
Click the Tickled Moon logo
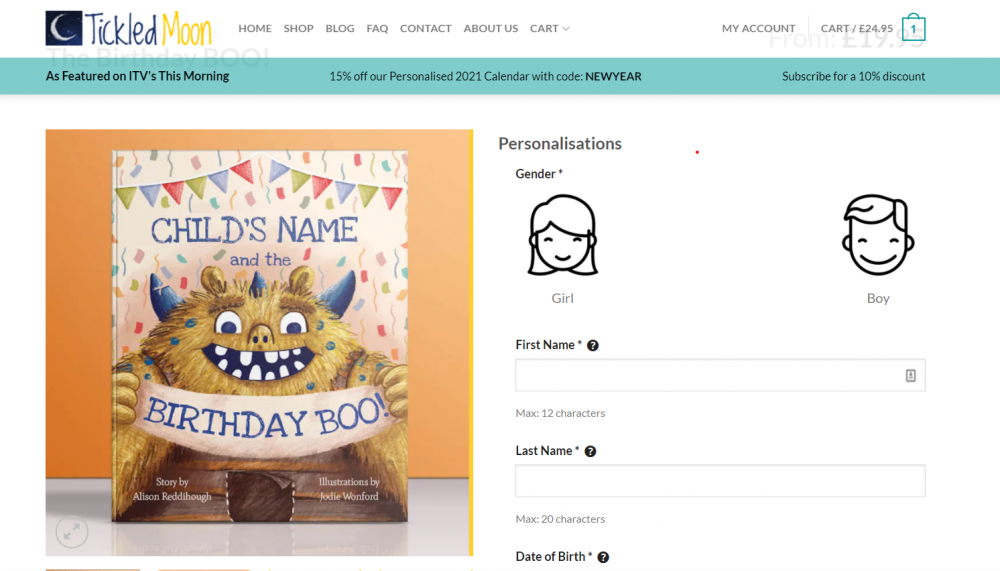(128, 28)
